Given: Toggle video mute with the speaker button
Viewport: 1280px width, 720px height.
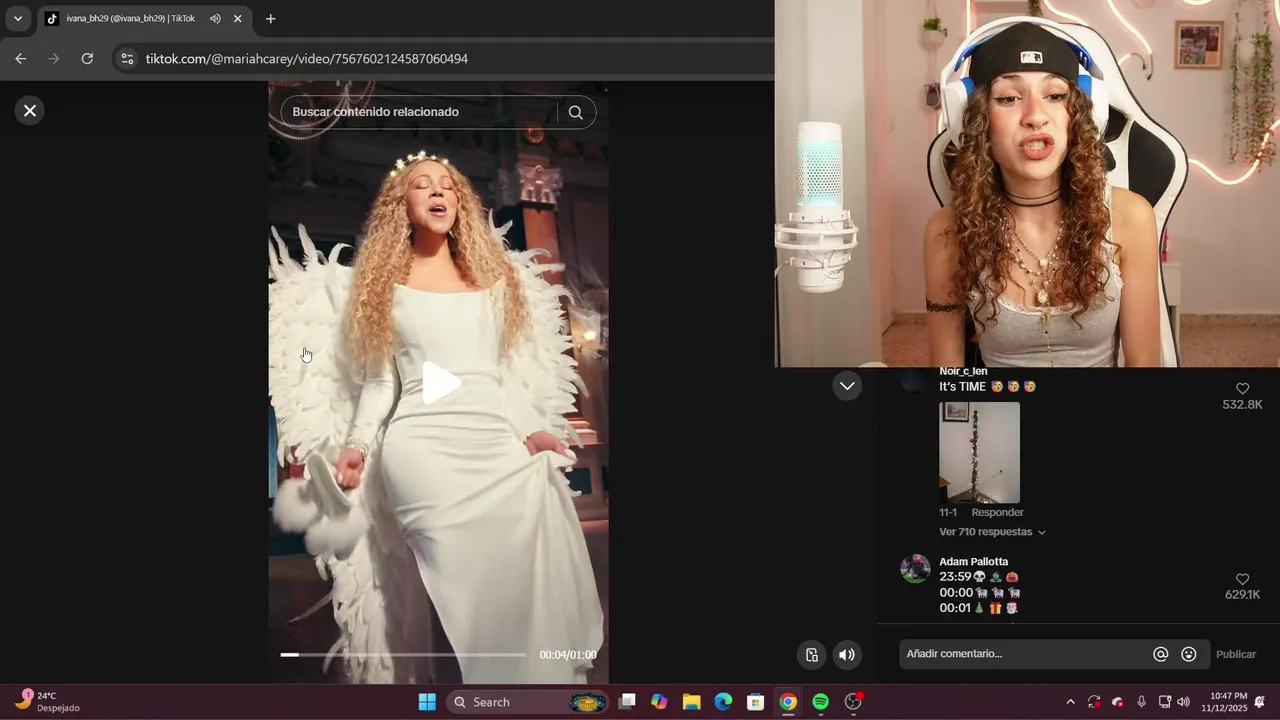Looking at the screenshot, I should [847, 655].
